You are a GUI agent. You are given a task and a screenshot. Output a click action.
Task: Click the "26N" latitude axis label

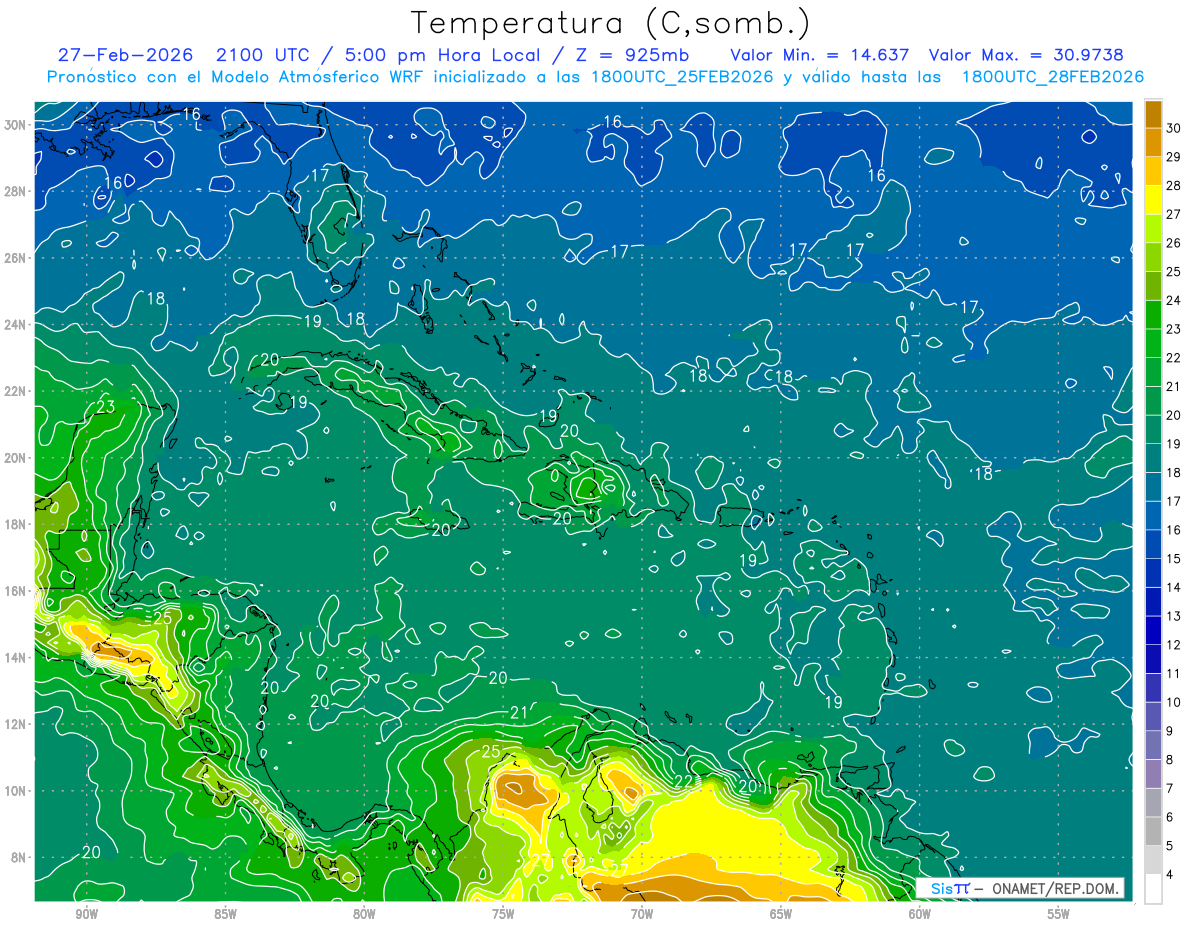(16, 258)
